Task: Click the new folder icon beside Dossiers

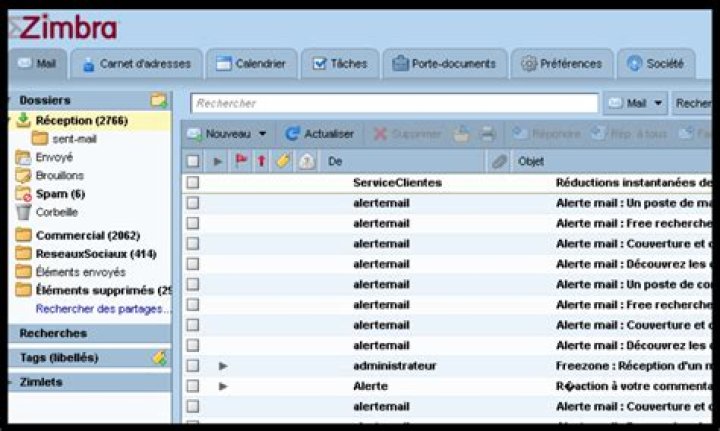Action: 159,100
